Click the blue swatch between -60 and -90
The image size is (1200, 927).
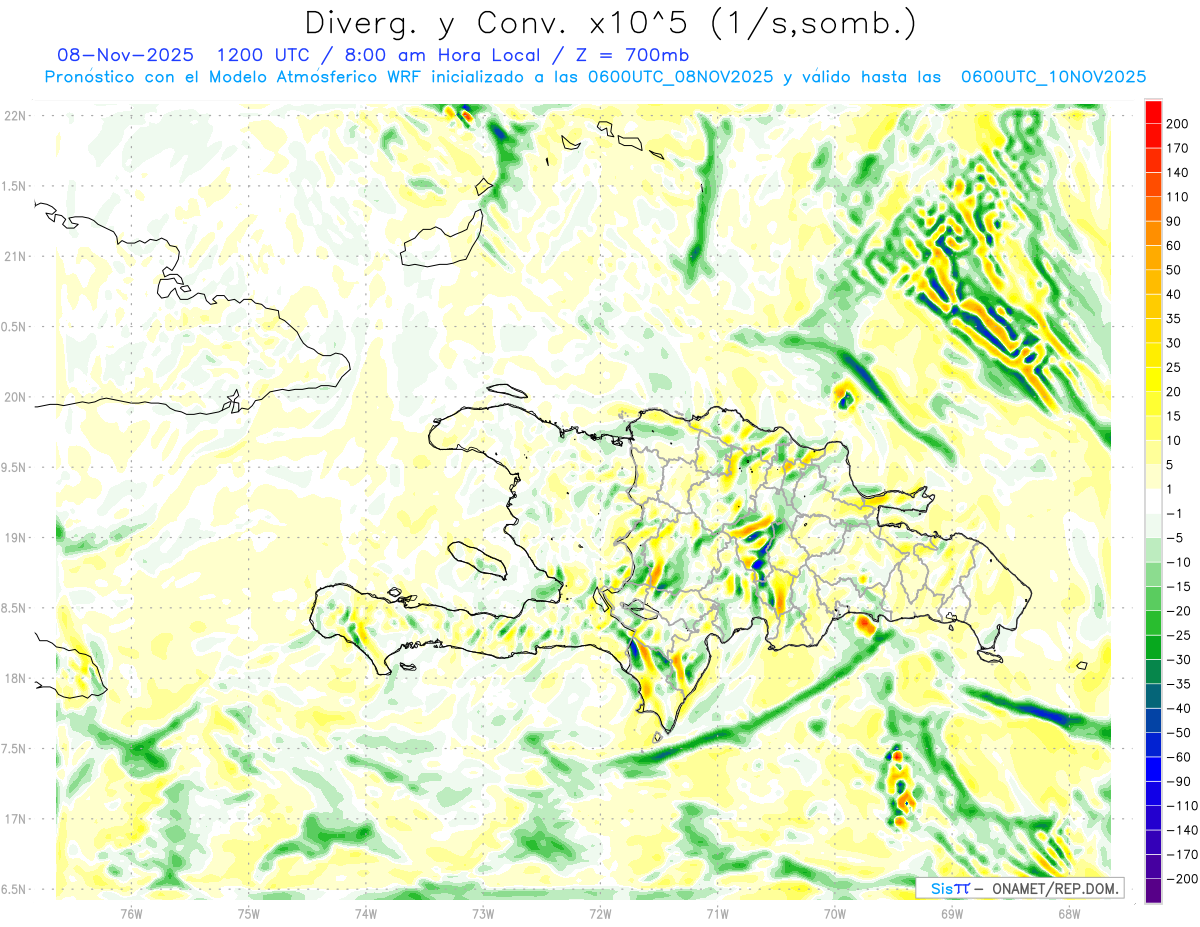[x=1153, y=769]
